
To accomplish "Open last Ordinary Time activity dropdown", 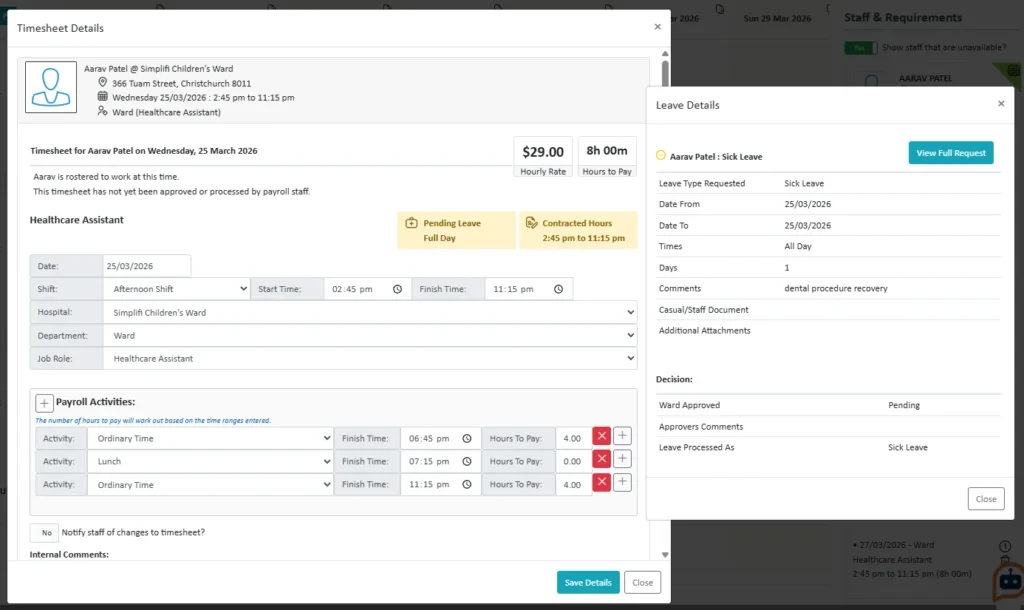I will pos(210,485).
